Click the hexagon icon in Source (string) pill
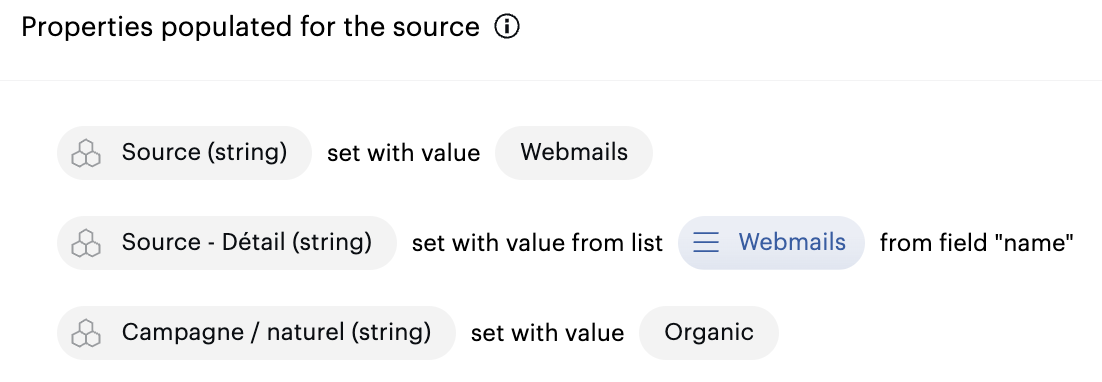 [x=86, y=153]
